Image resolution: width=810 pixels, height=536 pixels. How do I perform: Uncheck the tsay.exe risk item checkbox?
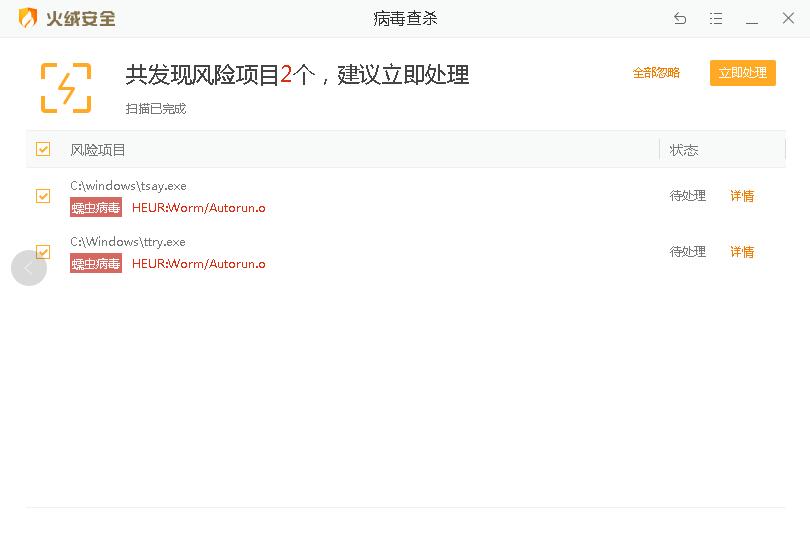43,196
